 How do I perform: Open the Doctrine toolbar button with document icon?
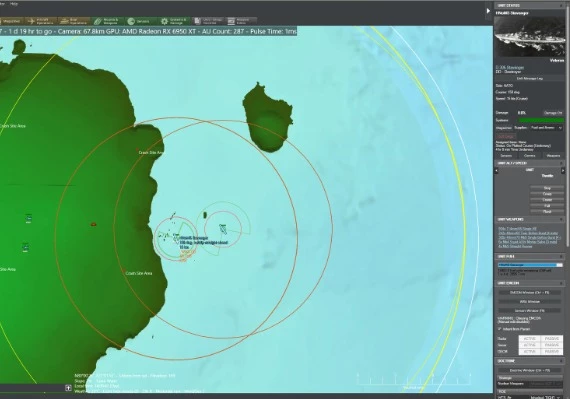click(x=208, y=21)
